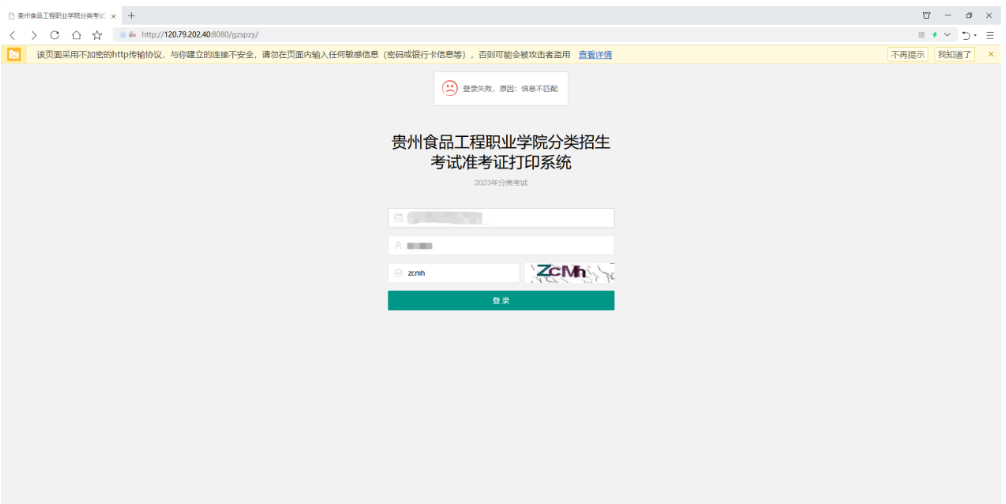The width and height of the screenshot is (1006, 504).
Task: Refresh the ZcMh captcha image
Action: point(570,273)
